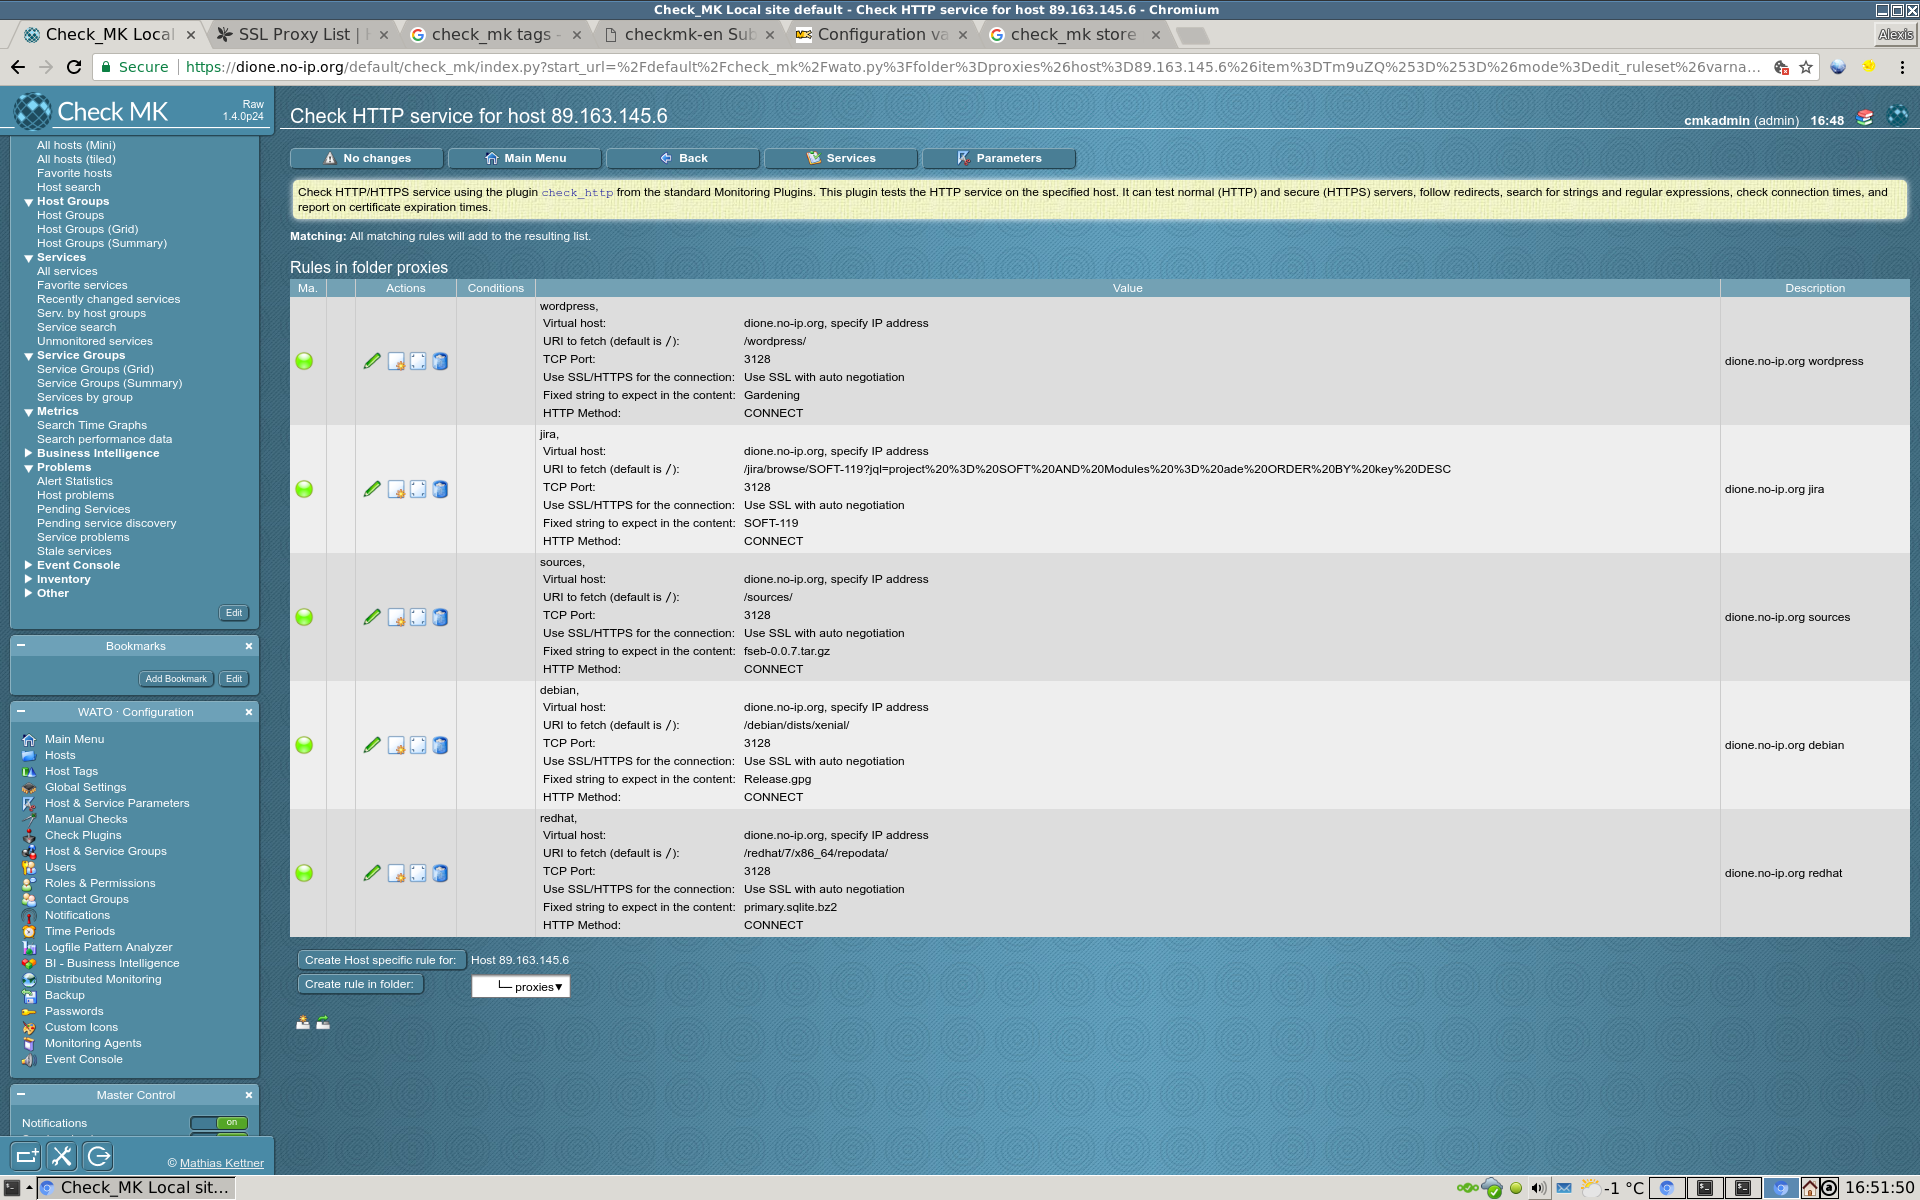Clone the wordpress rule via copy icon
This screenshot has width=1920, height=1200.
396,361
